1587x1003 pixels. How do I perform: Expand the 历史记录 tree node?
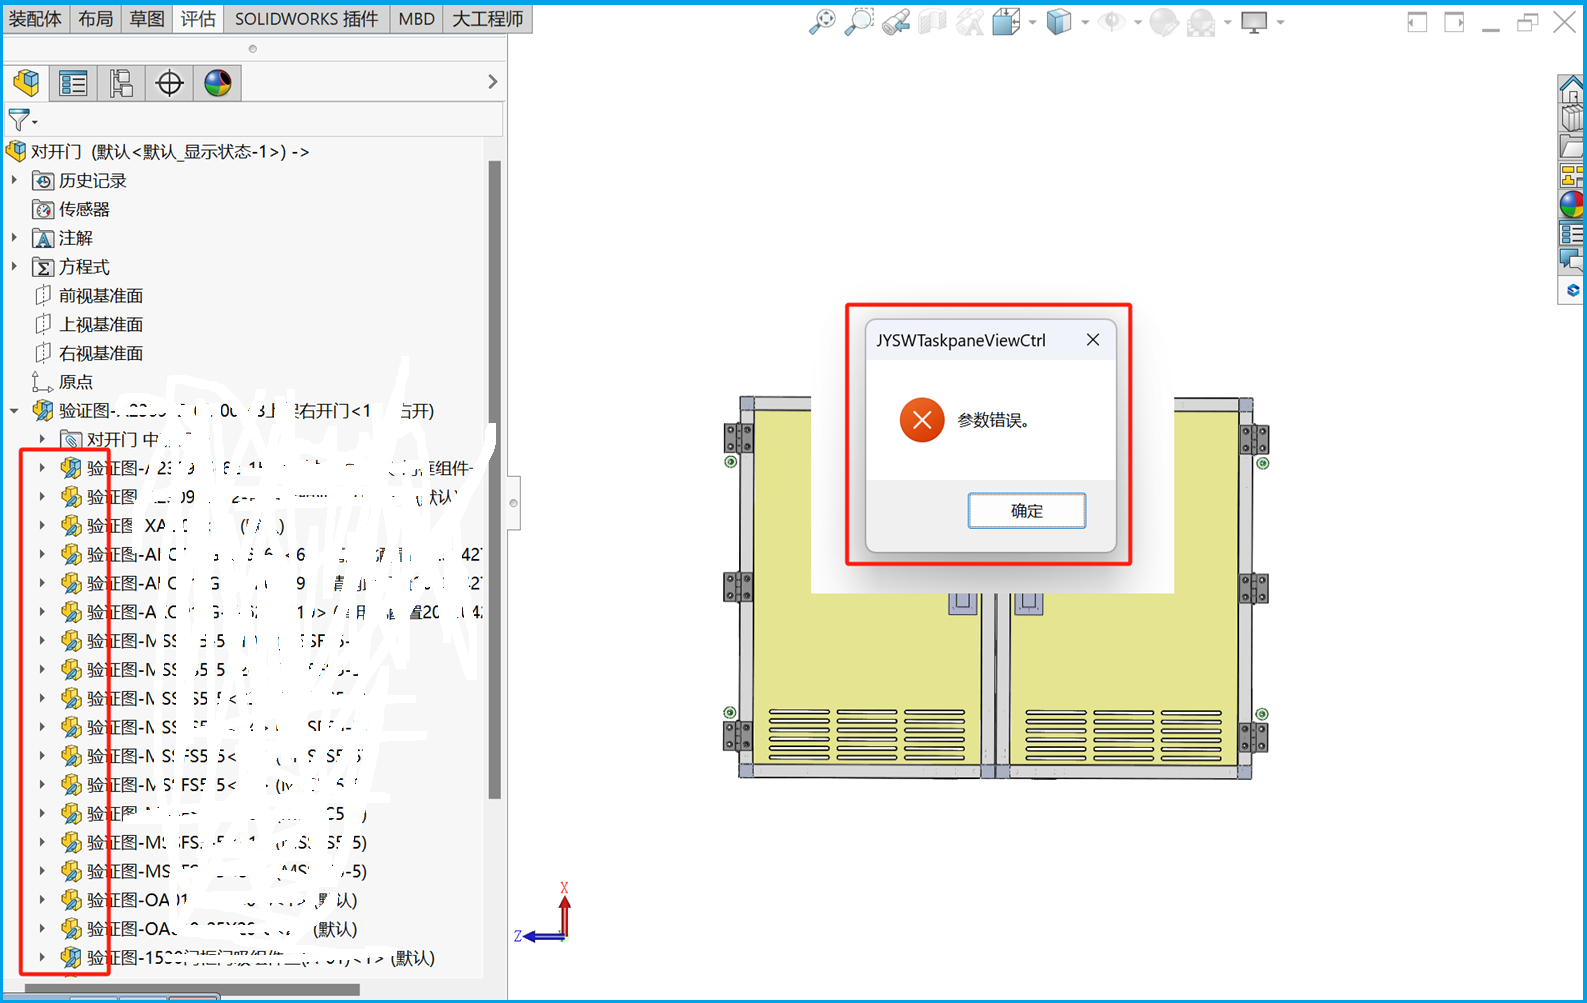[15, 180]
